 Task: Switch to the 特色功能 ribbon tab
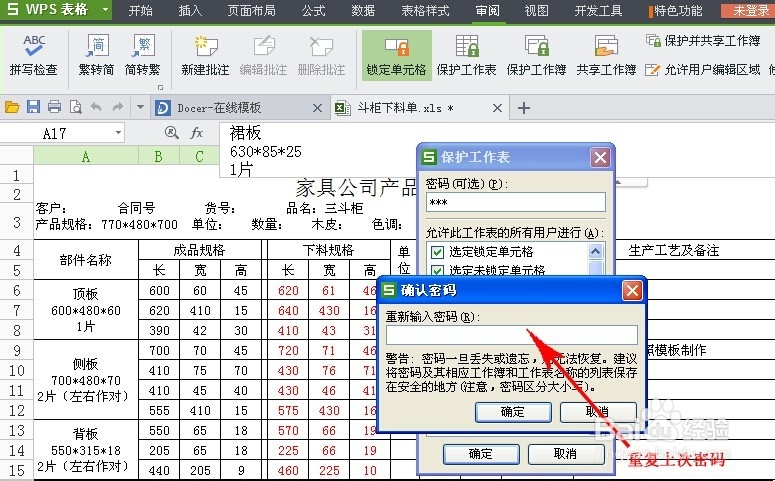pyautogui.click(x=676, y=10)
